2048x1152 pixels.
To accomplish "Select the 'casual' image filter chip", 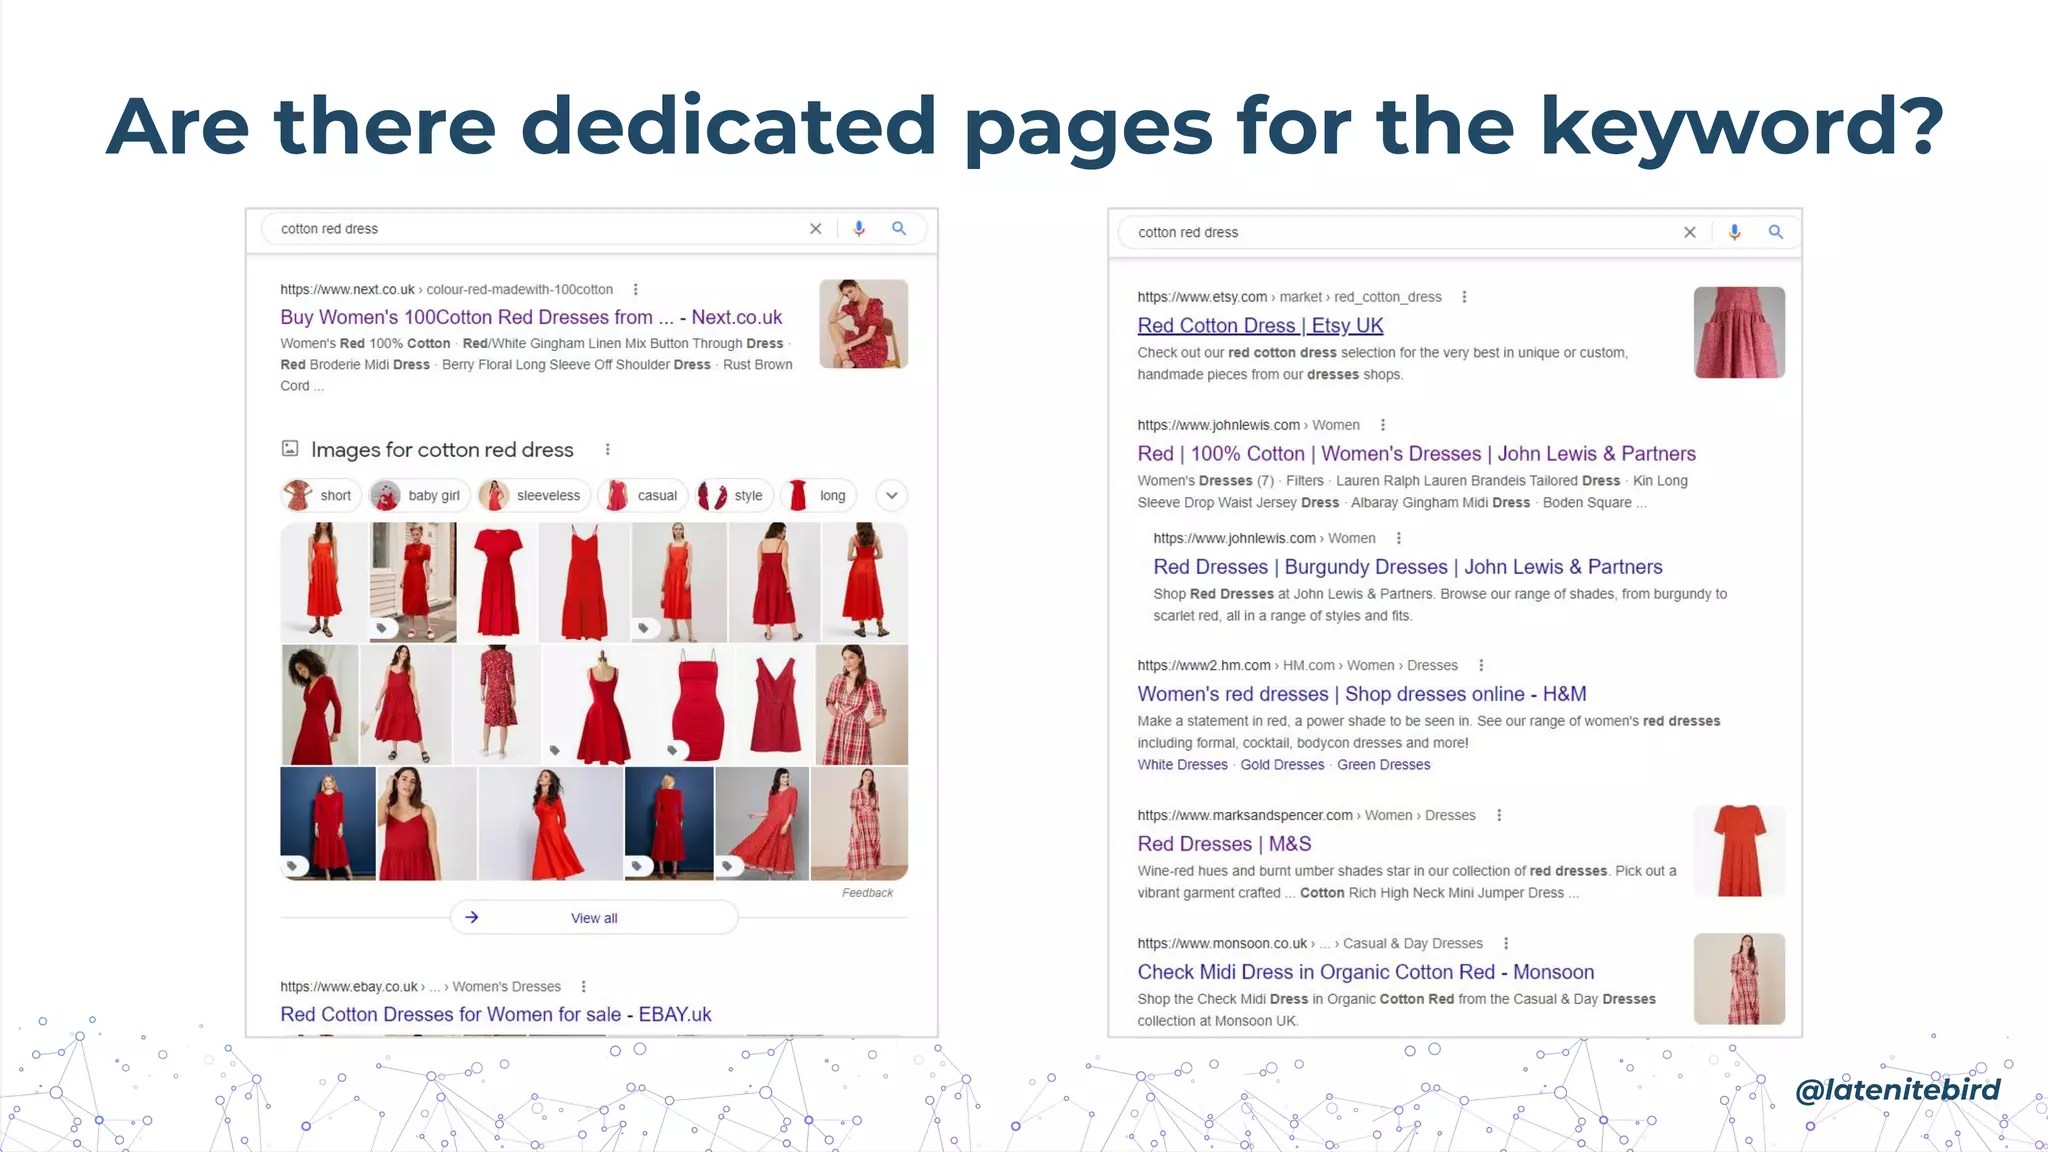I will (642, 496).
